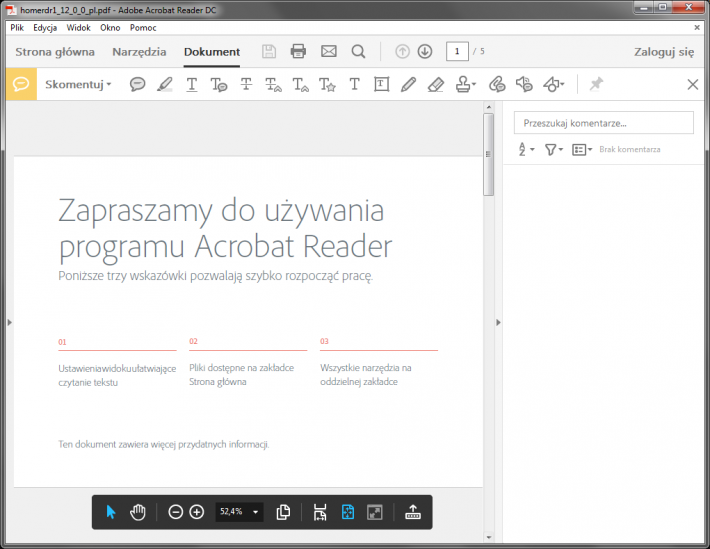The image size is (710, 549).
Task: Close the comment toolbar with X
Action: [x=692, y=84]
